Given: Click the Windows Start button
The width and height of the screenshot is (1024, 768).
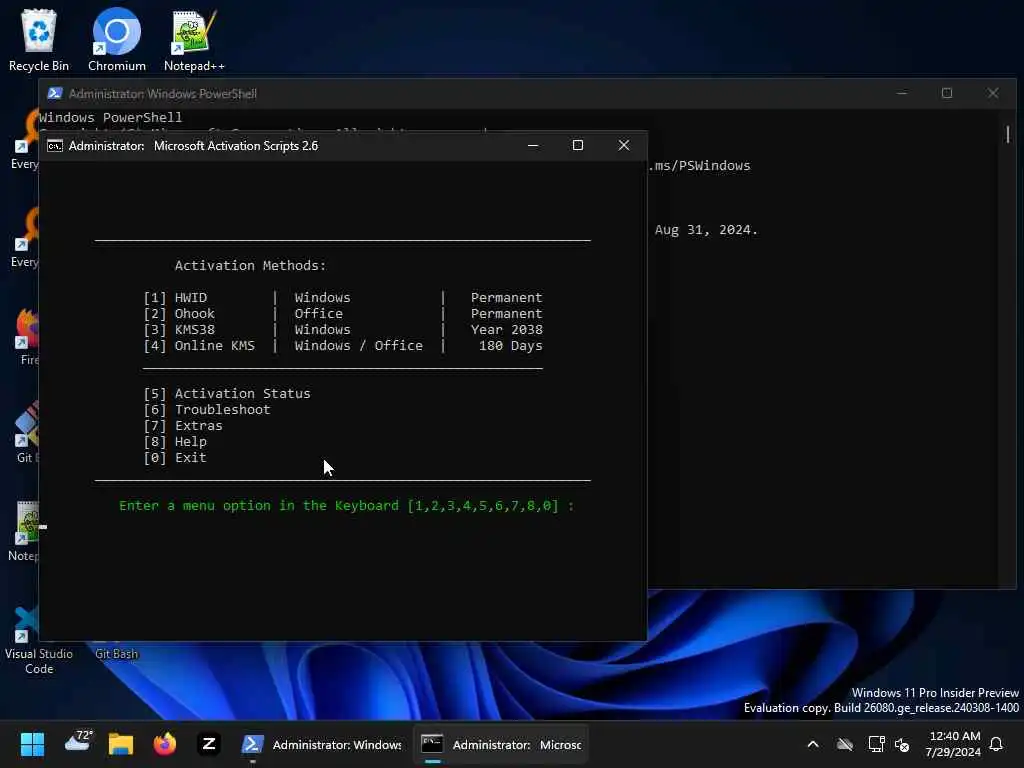Looking at the screenshot, I should coord(32,744).
